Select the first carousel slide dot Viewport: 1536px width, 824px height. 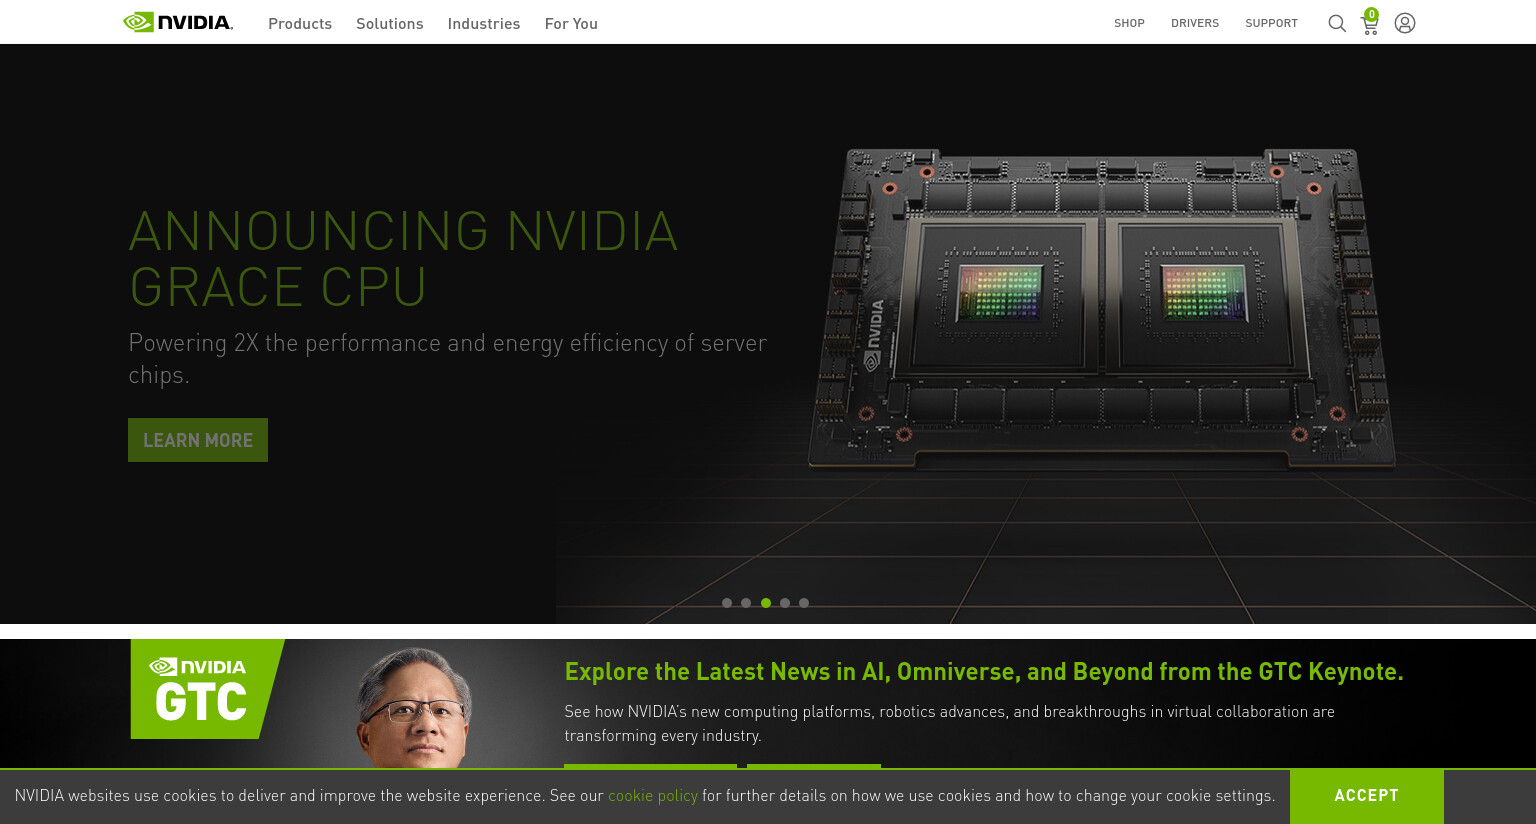click(x=727, y=603)
